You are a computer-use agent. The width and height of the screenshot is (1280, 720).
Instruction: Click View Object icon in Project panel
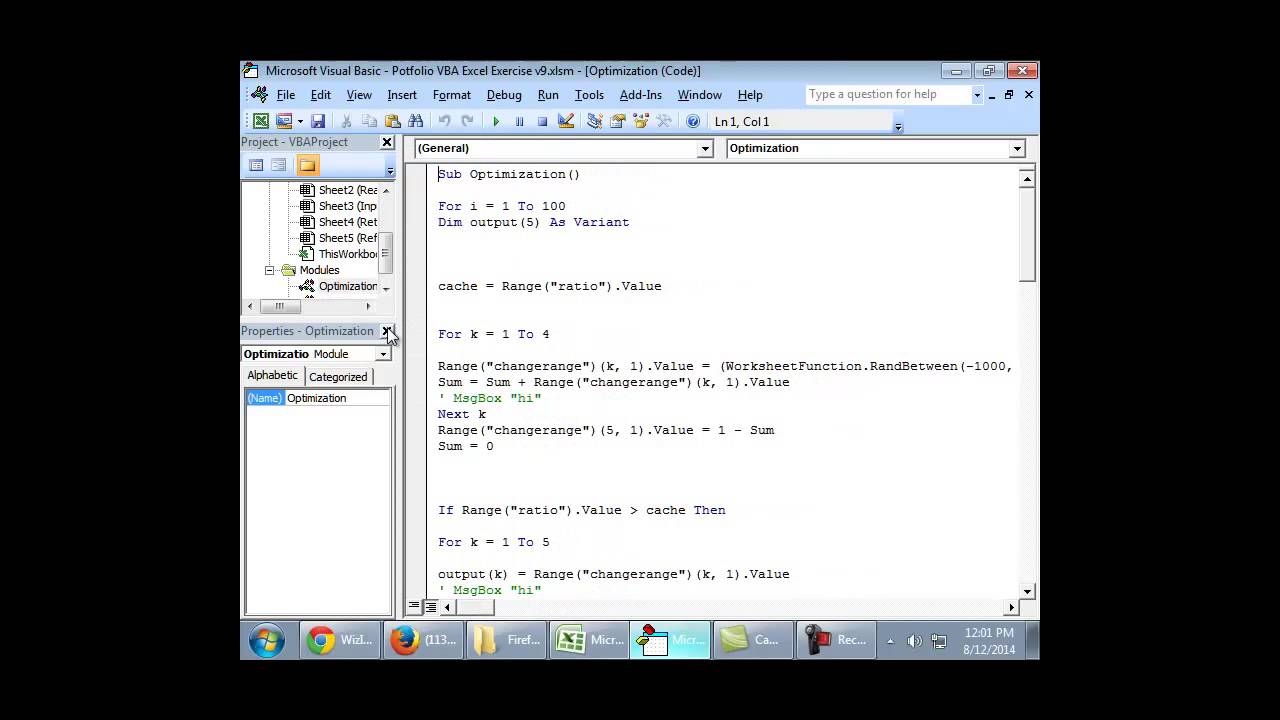point(279,165)
